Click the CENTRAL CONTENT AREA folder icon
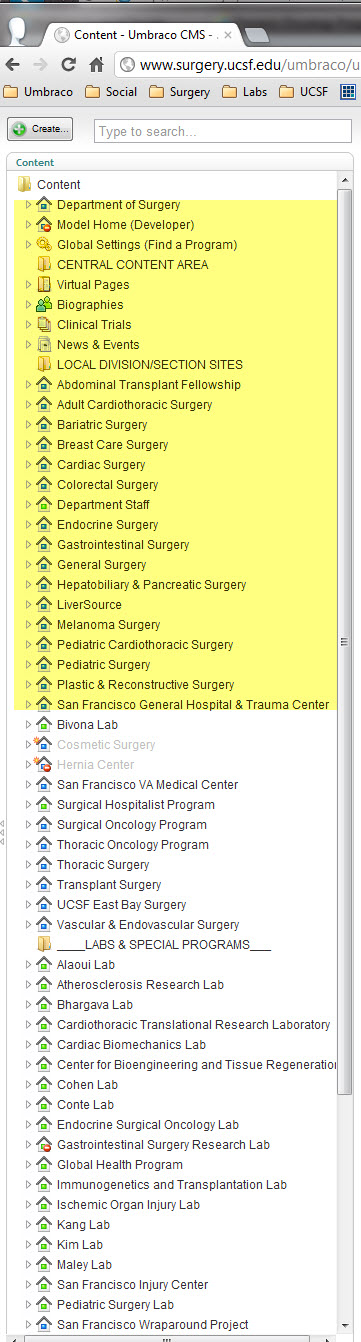 pos(44,264)
